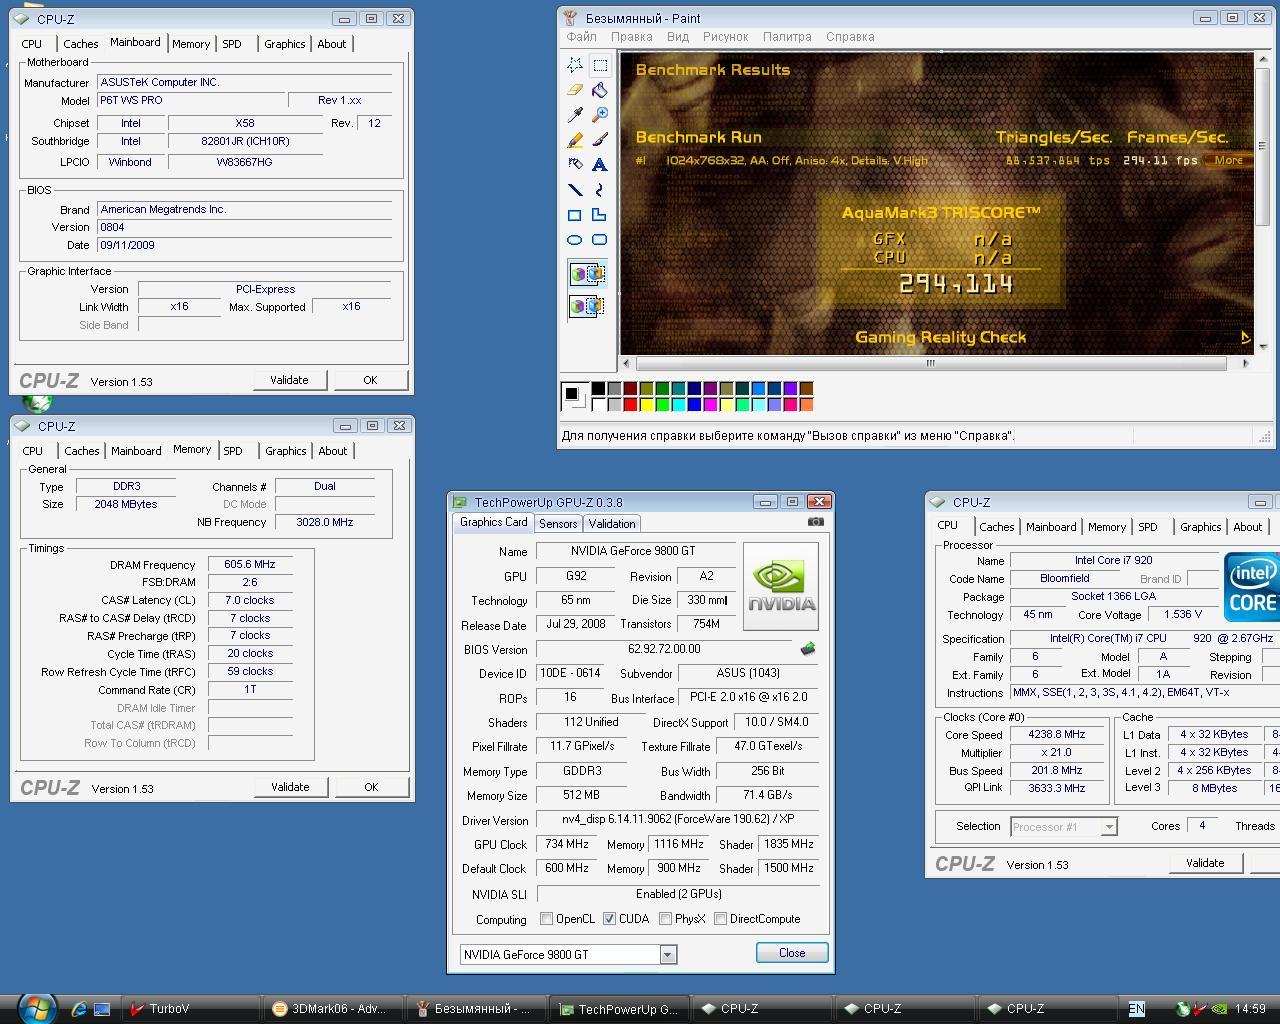1280x1024 pixels.
Task: Open CPU tab in Mainboard CPU-Z window
Action: pos(32,44)
